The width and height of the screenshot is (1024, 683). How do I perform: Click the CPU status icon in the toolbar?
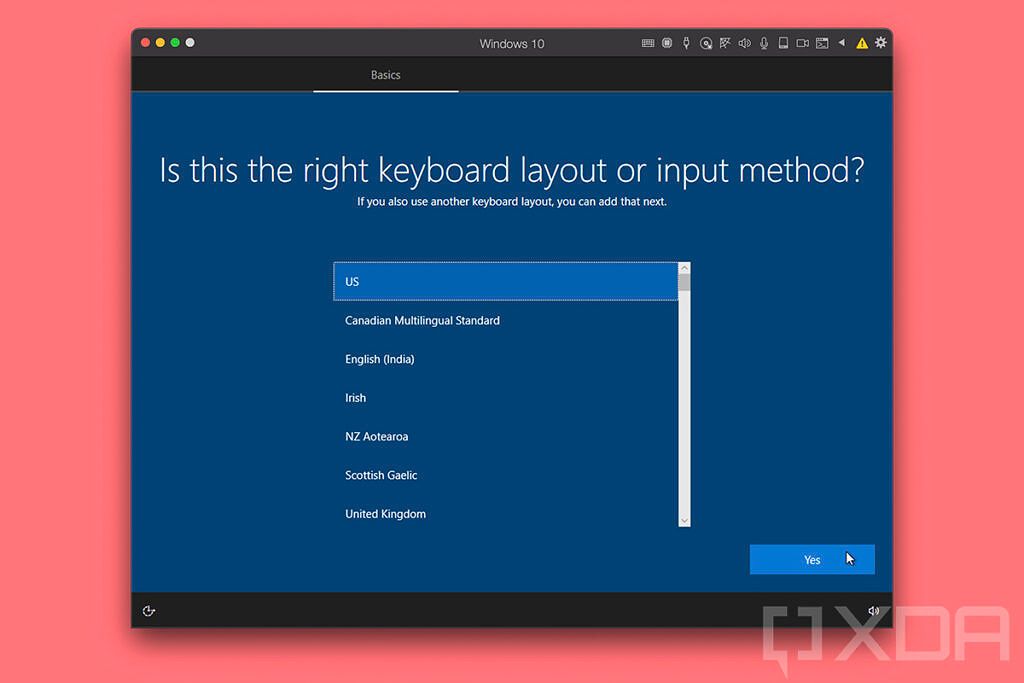pos(666,43)
